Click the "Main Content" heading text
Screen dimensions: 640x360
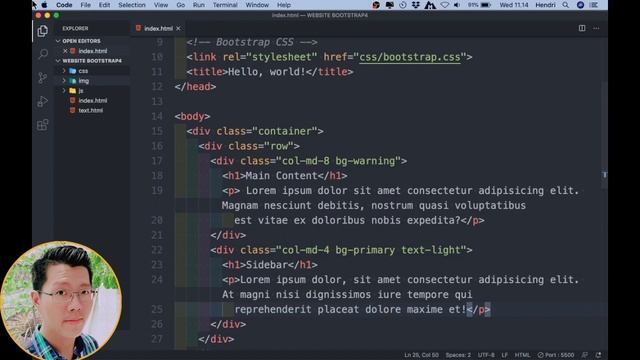pos(282,176)
